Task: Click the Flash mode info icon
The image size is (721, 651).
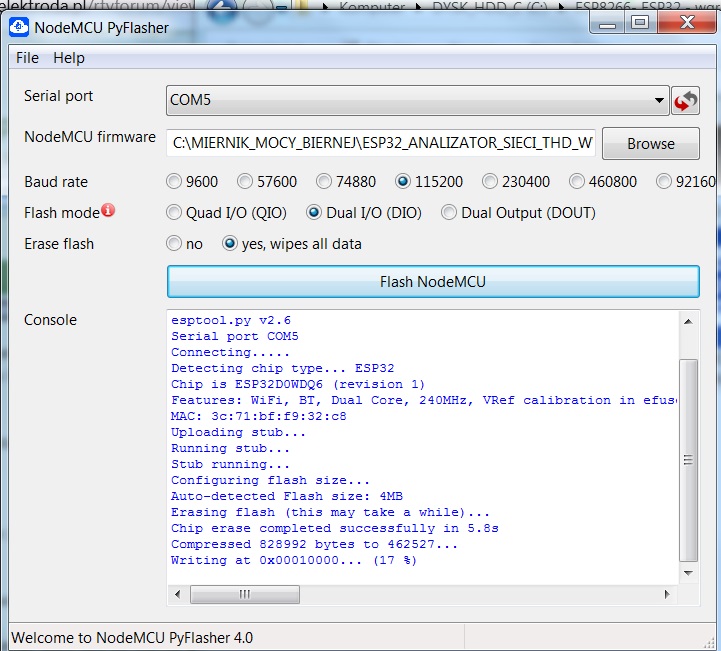Action: [108, 211]
